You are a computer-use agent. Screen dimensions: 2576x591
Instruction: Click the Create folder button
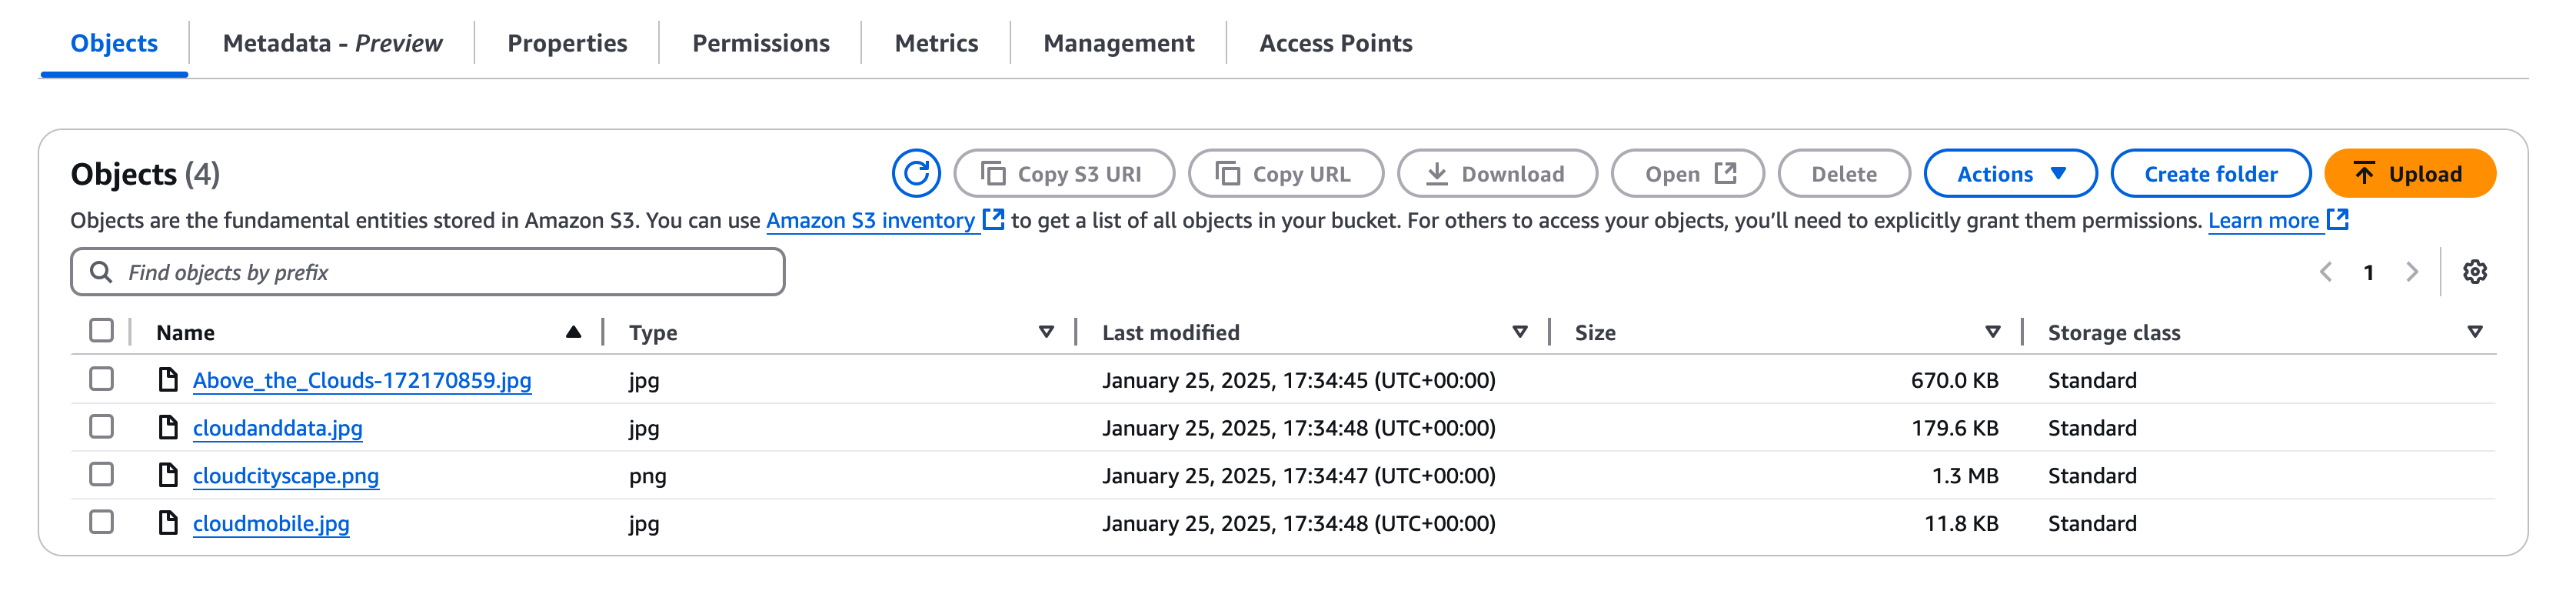(2210, 174)
